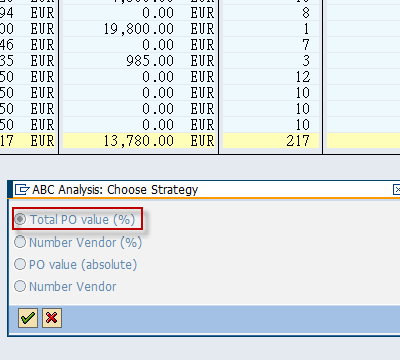Click the 19,800.00 amount cell
Screen dimensions: 400x360
coord(140,29)
